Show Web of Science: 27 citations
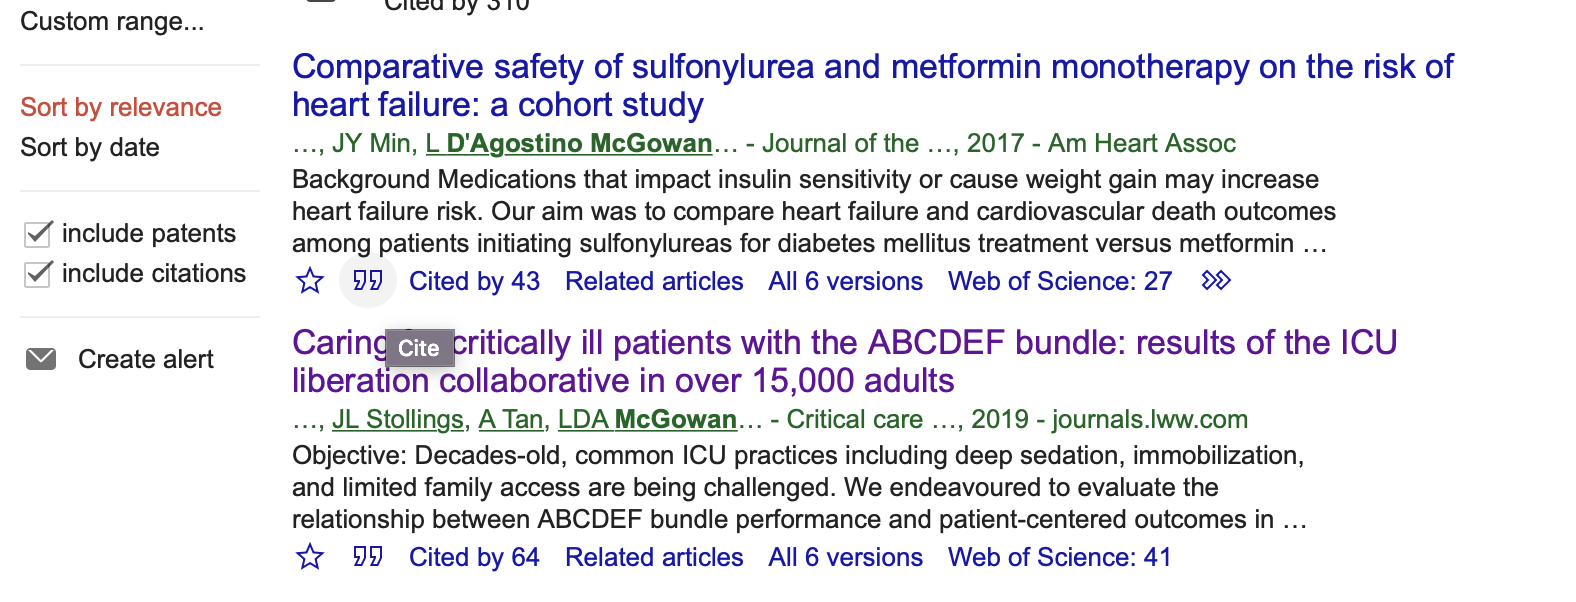1576x602 pixels. 1060,281
